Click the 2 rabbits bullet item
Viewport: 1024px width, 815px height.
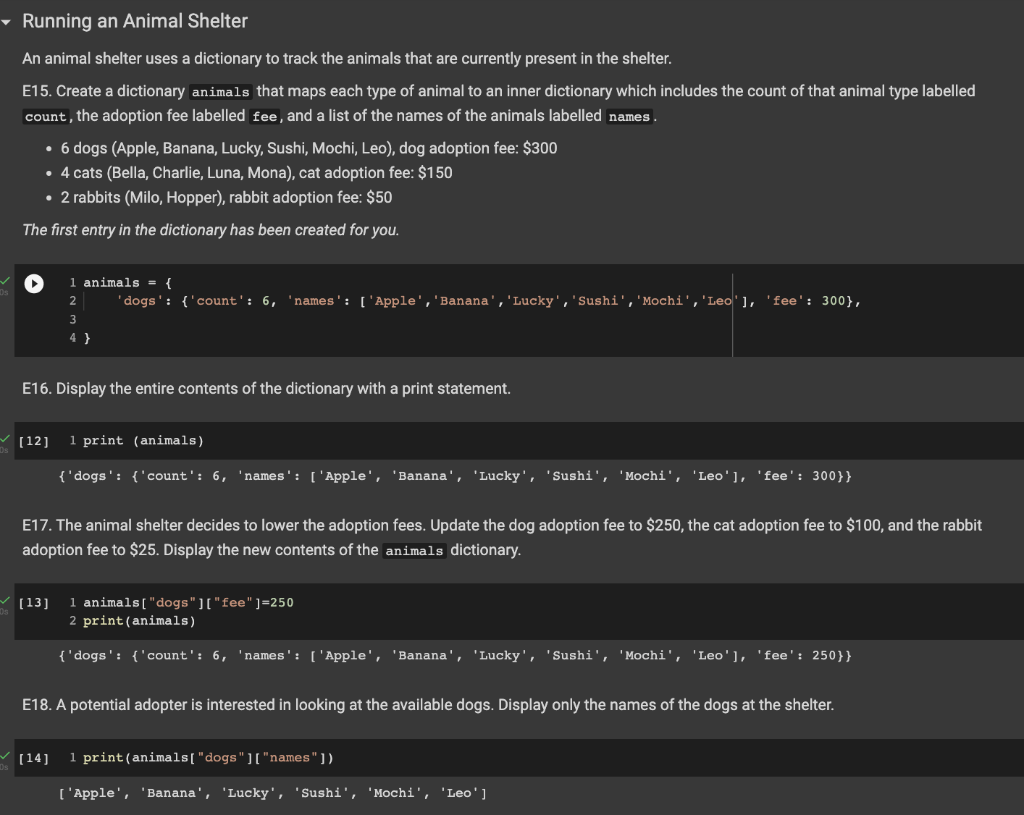[227, 198]
